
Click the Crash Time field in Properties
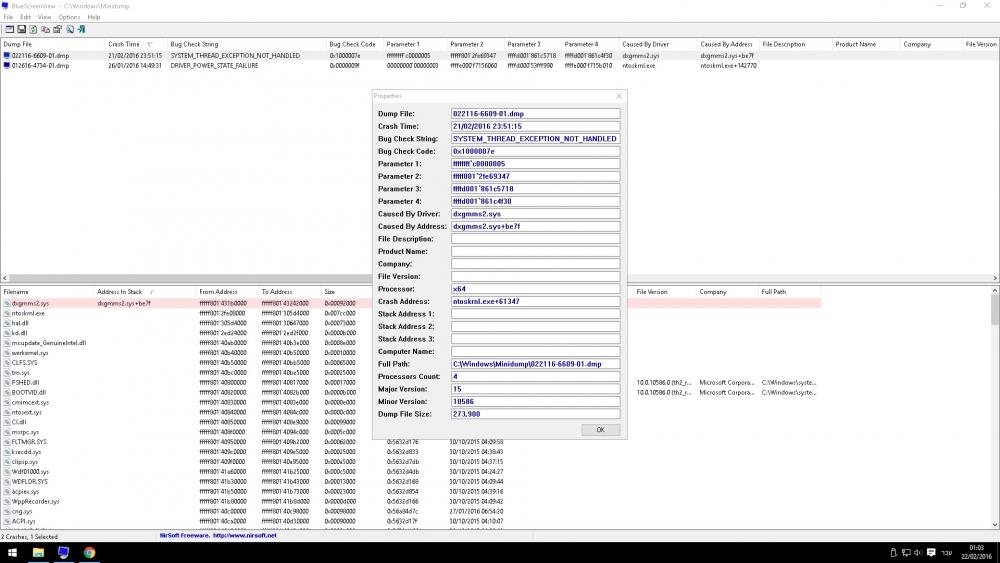(x=535, y=126)
